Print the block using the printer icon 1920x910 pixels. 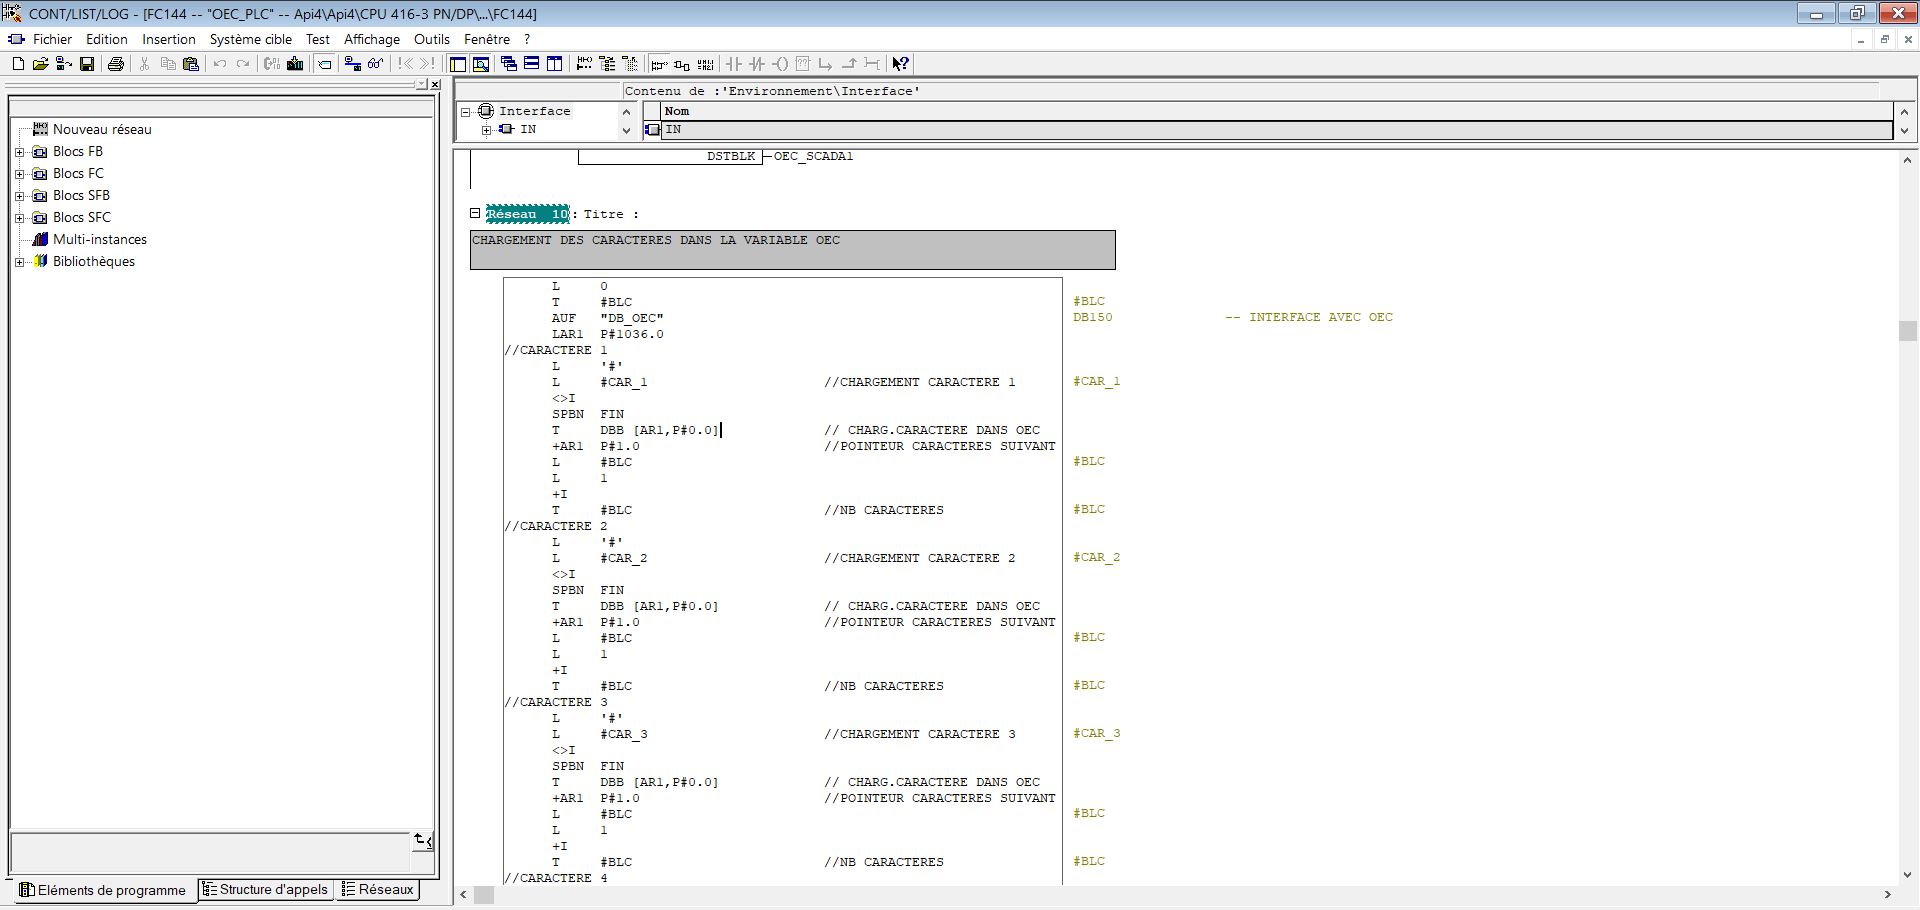coord(116,64)
